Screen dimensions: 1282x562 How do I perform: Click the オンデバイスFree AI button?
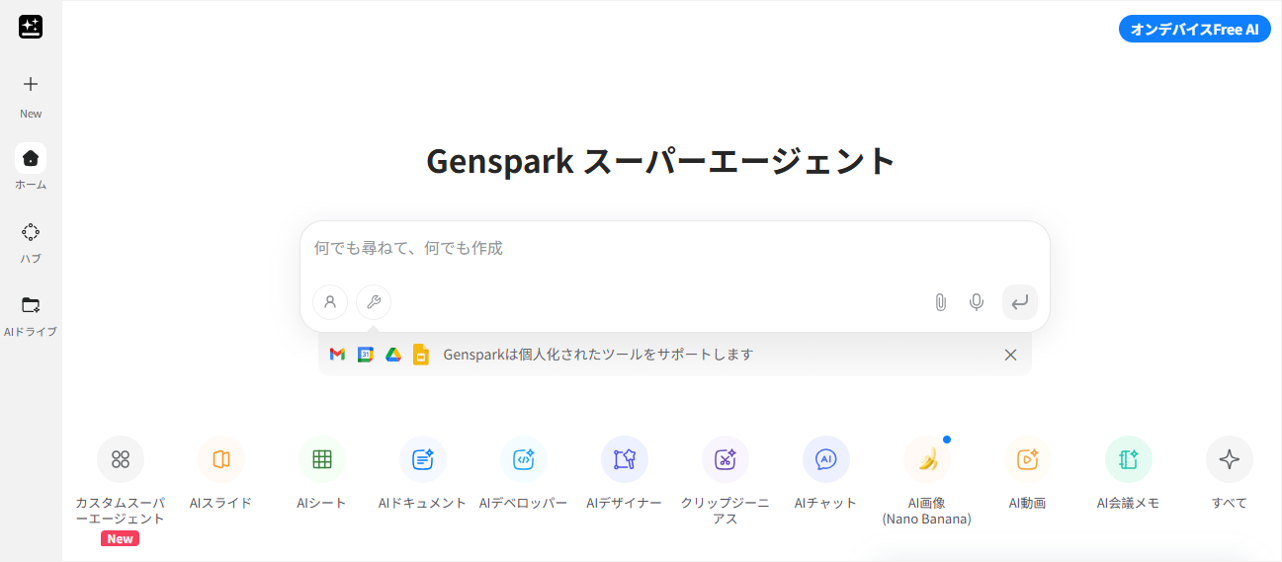[1194, 29]
